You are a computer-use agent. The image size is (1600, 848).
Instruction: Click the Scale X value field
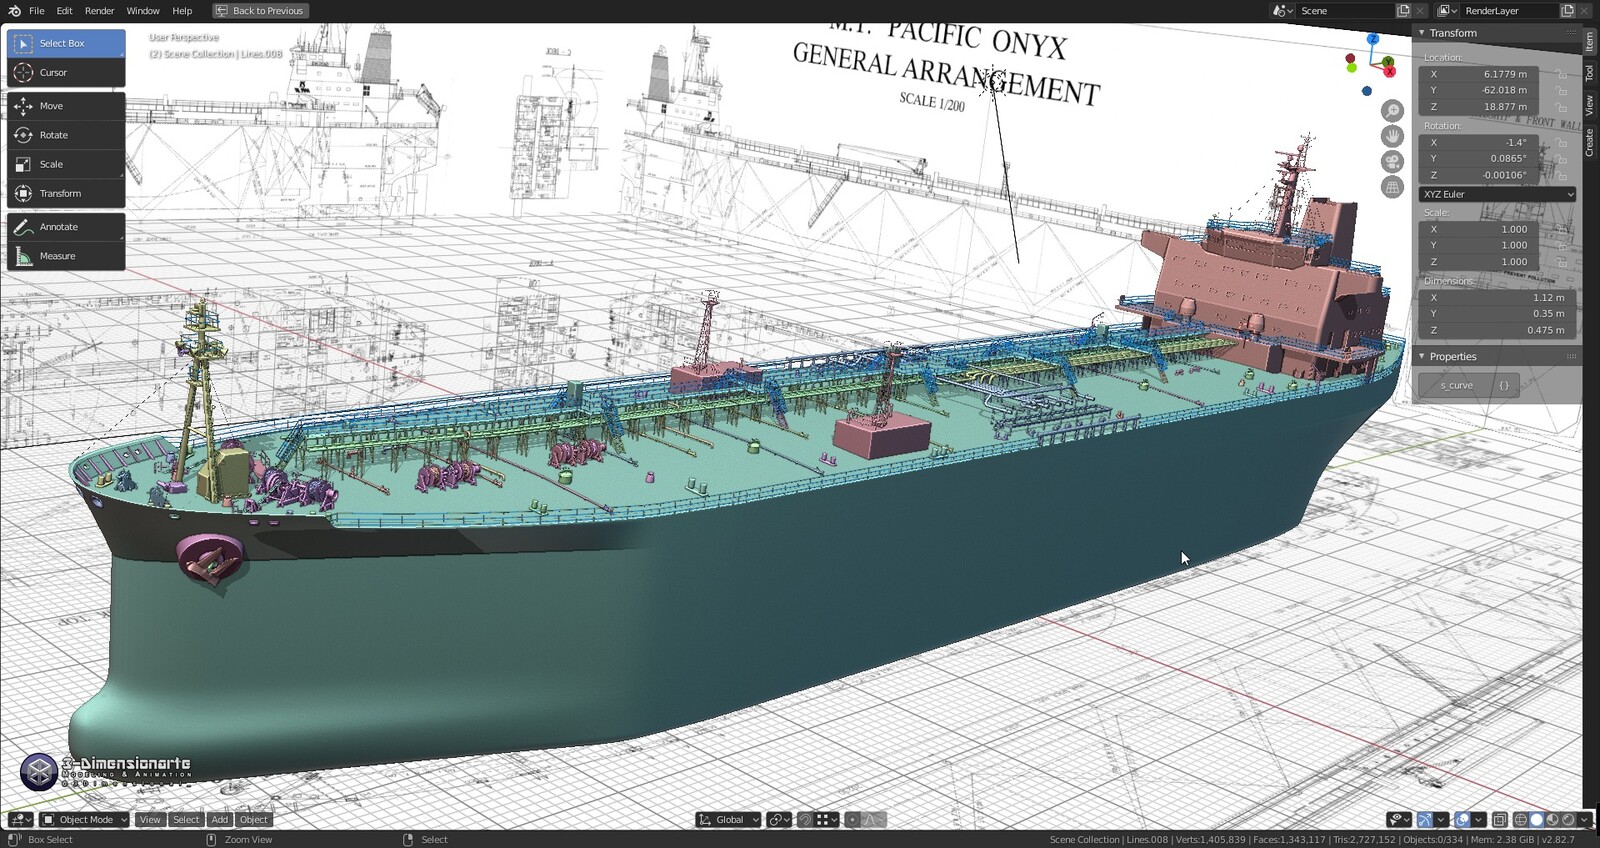1479,229
